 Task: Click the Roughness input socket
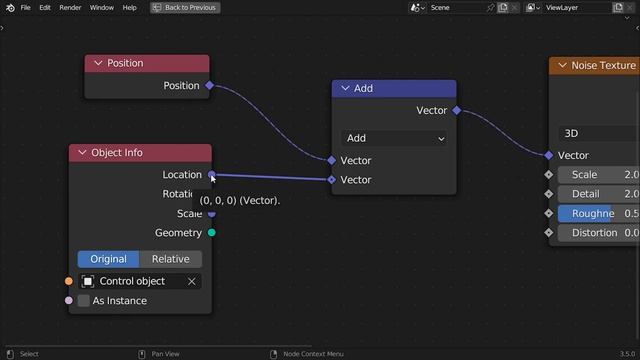pos(549,213)
